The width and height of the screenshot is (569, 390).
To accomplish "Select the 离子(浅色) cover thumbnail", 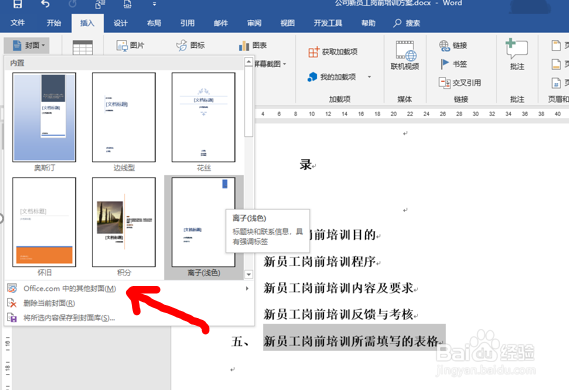I will (x=204, y=222).
